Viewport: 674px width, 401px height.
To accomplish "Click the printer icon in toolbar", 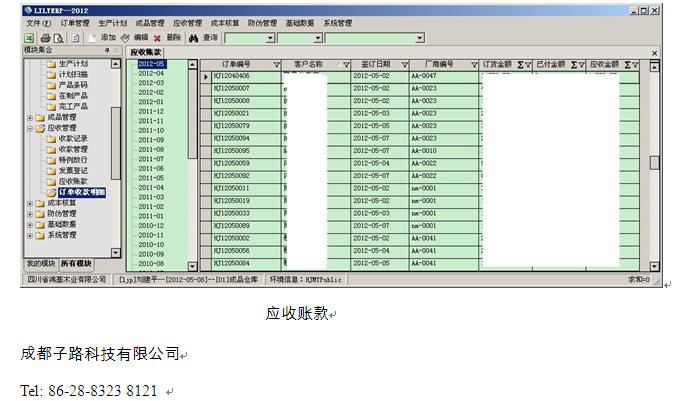I will click(x=46, y=37).
